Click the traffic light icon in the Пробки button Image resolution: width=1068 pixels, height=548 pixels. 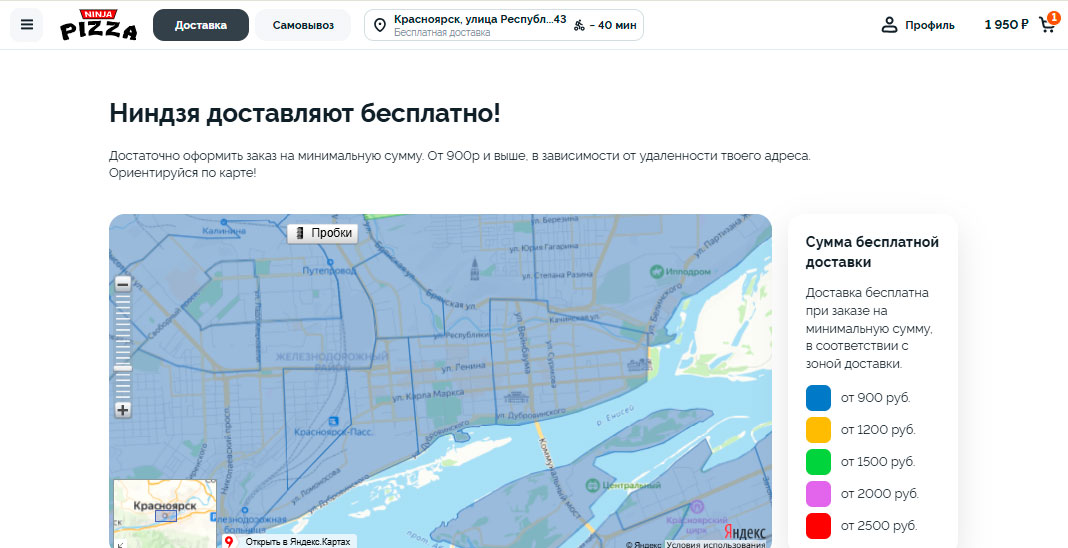(x=300, y=233)
